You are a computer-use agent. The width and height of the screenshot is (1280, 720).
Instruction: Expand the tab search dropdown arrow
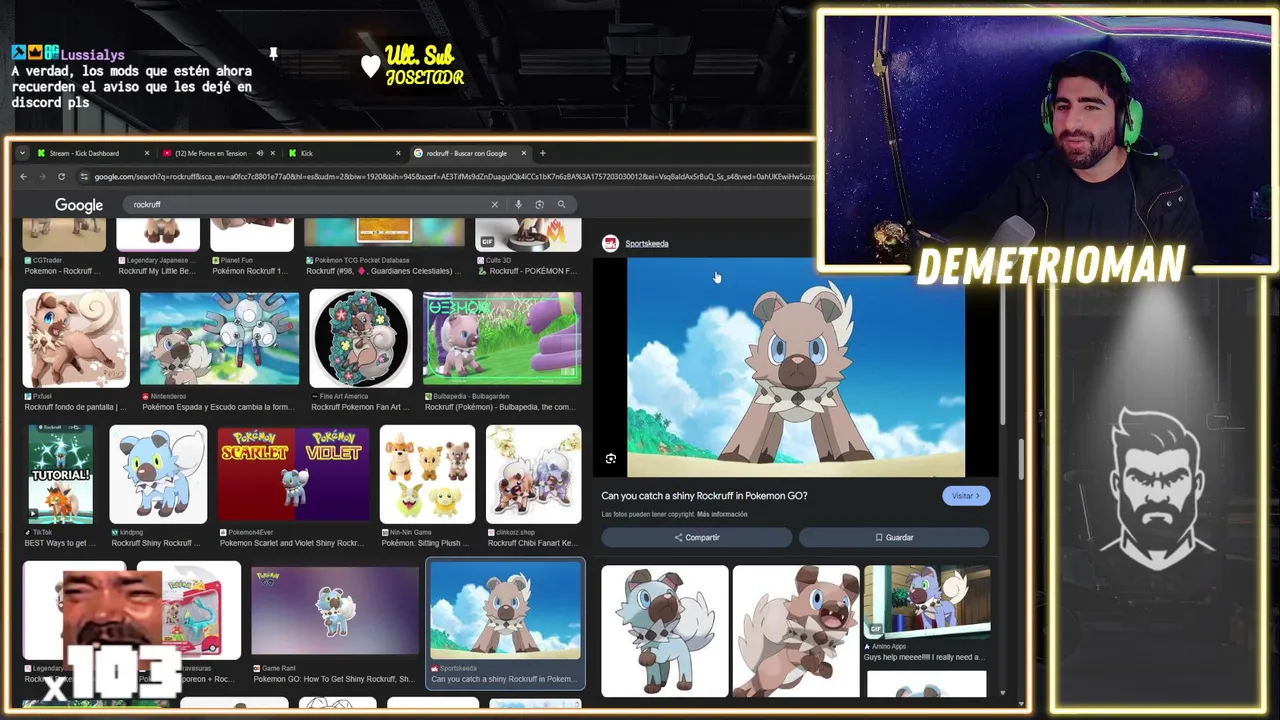click(22, 153)
